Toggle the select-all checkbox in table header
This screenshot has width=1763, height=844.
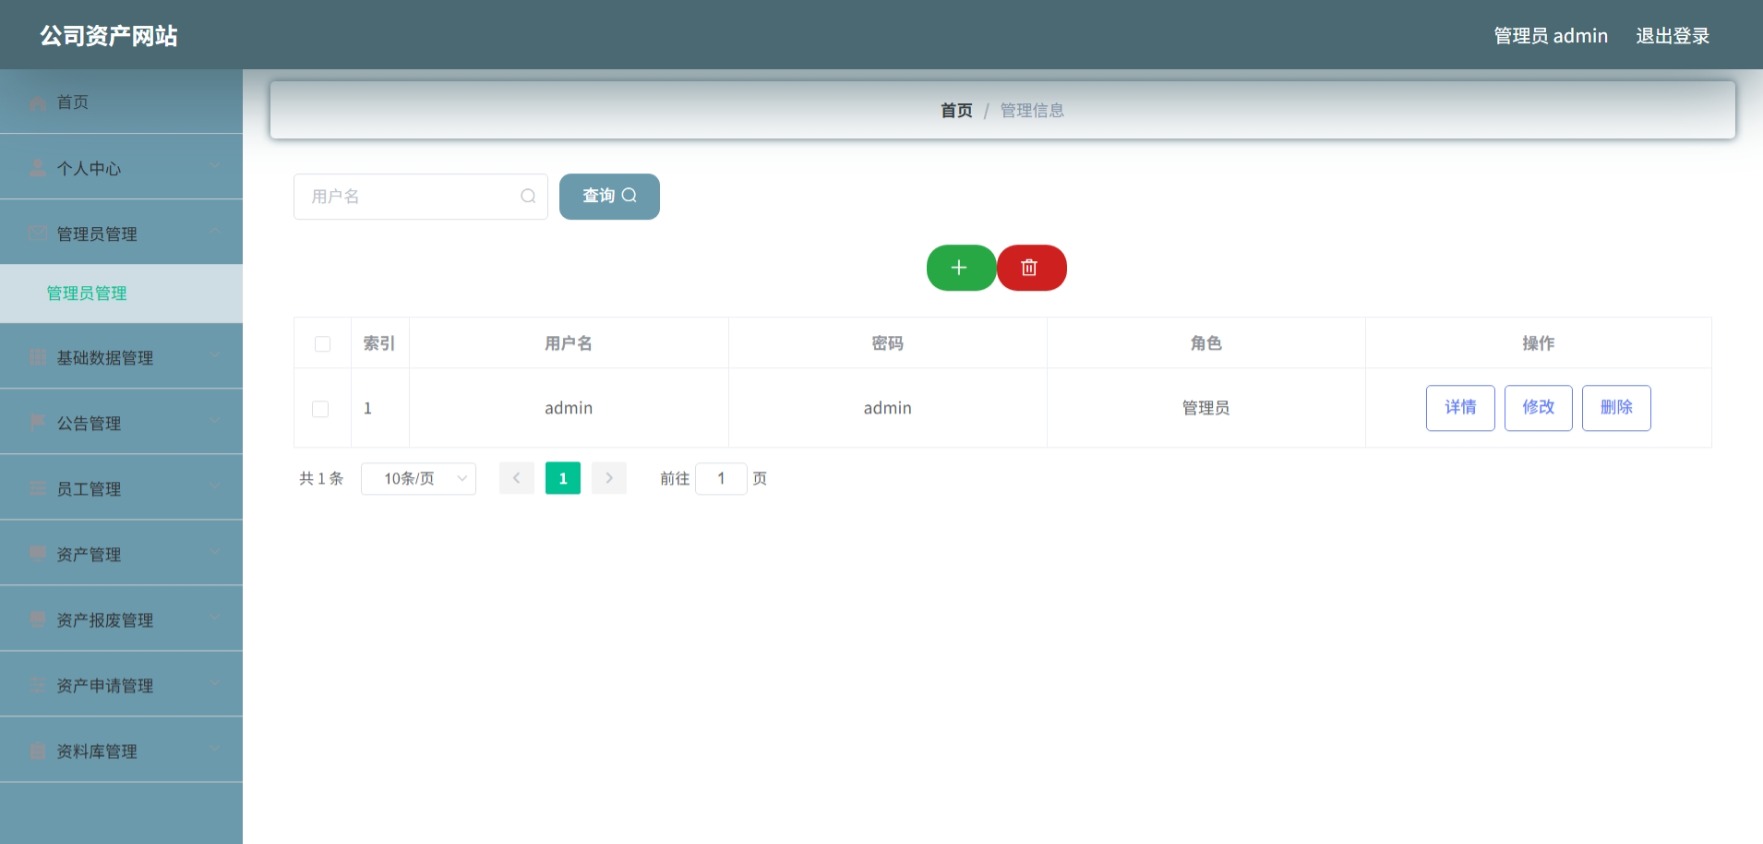[x=322, y=344]
